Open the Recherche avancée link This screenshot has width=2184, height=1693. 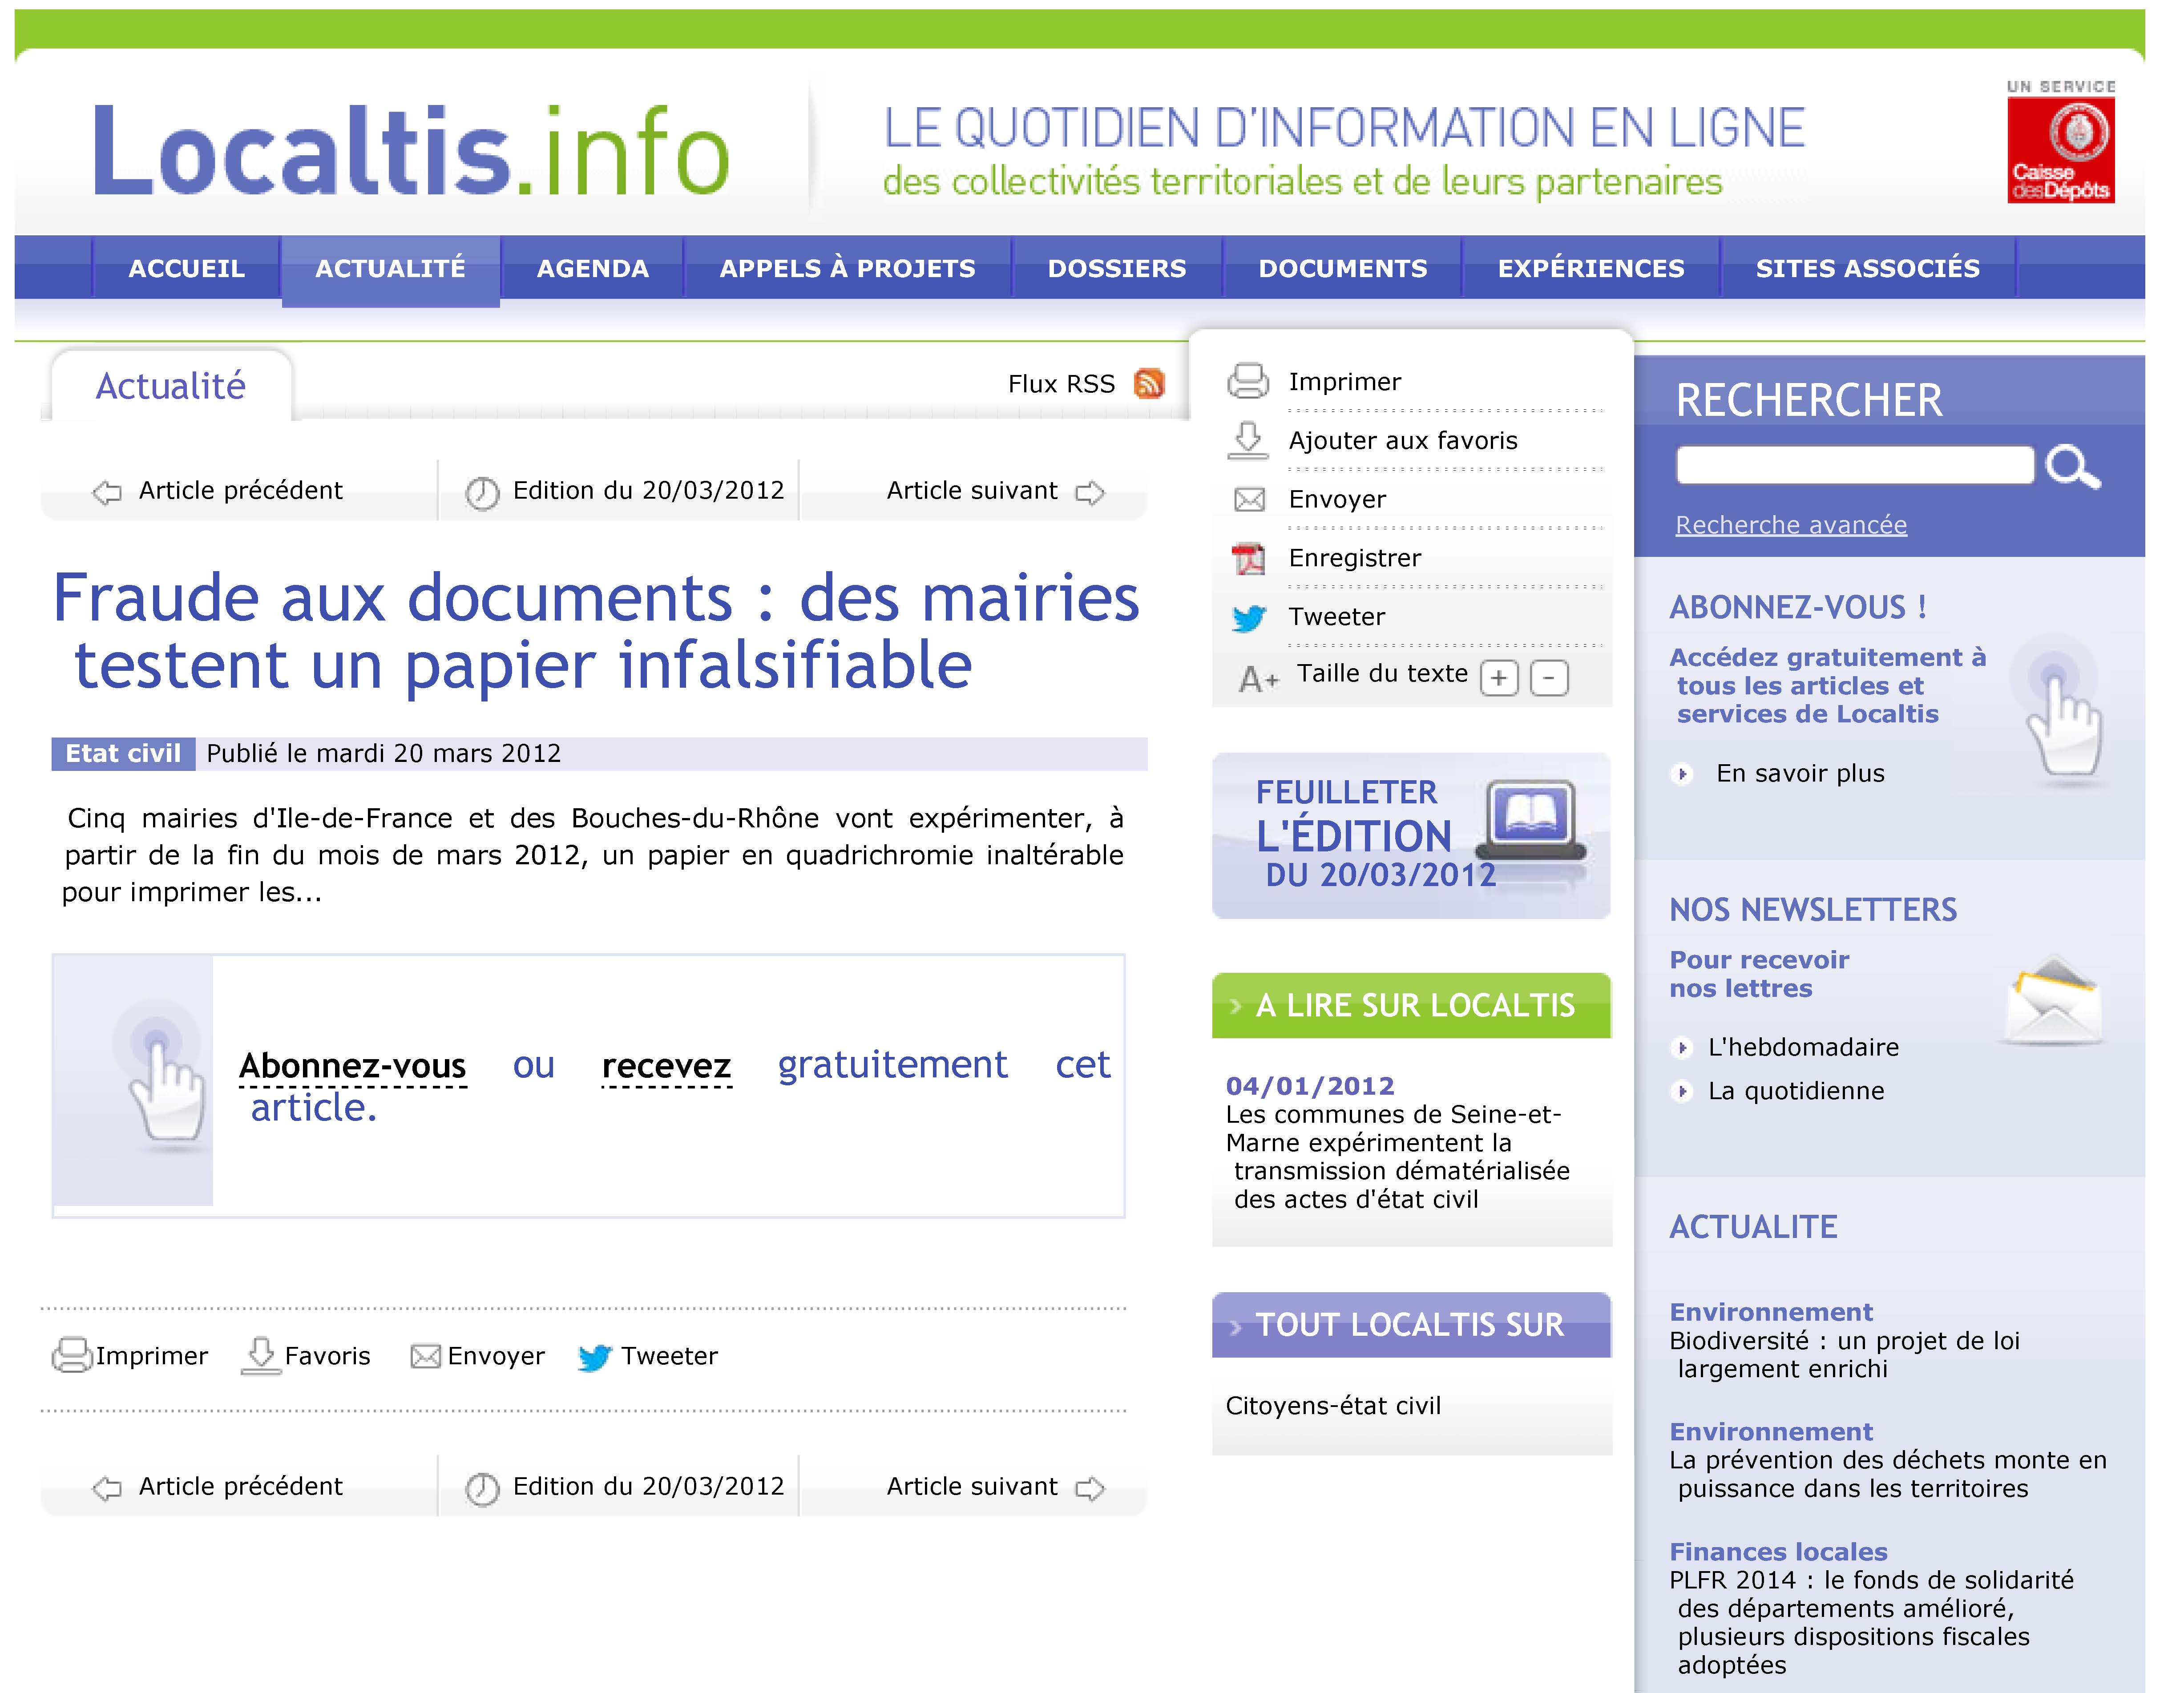1791,525
